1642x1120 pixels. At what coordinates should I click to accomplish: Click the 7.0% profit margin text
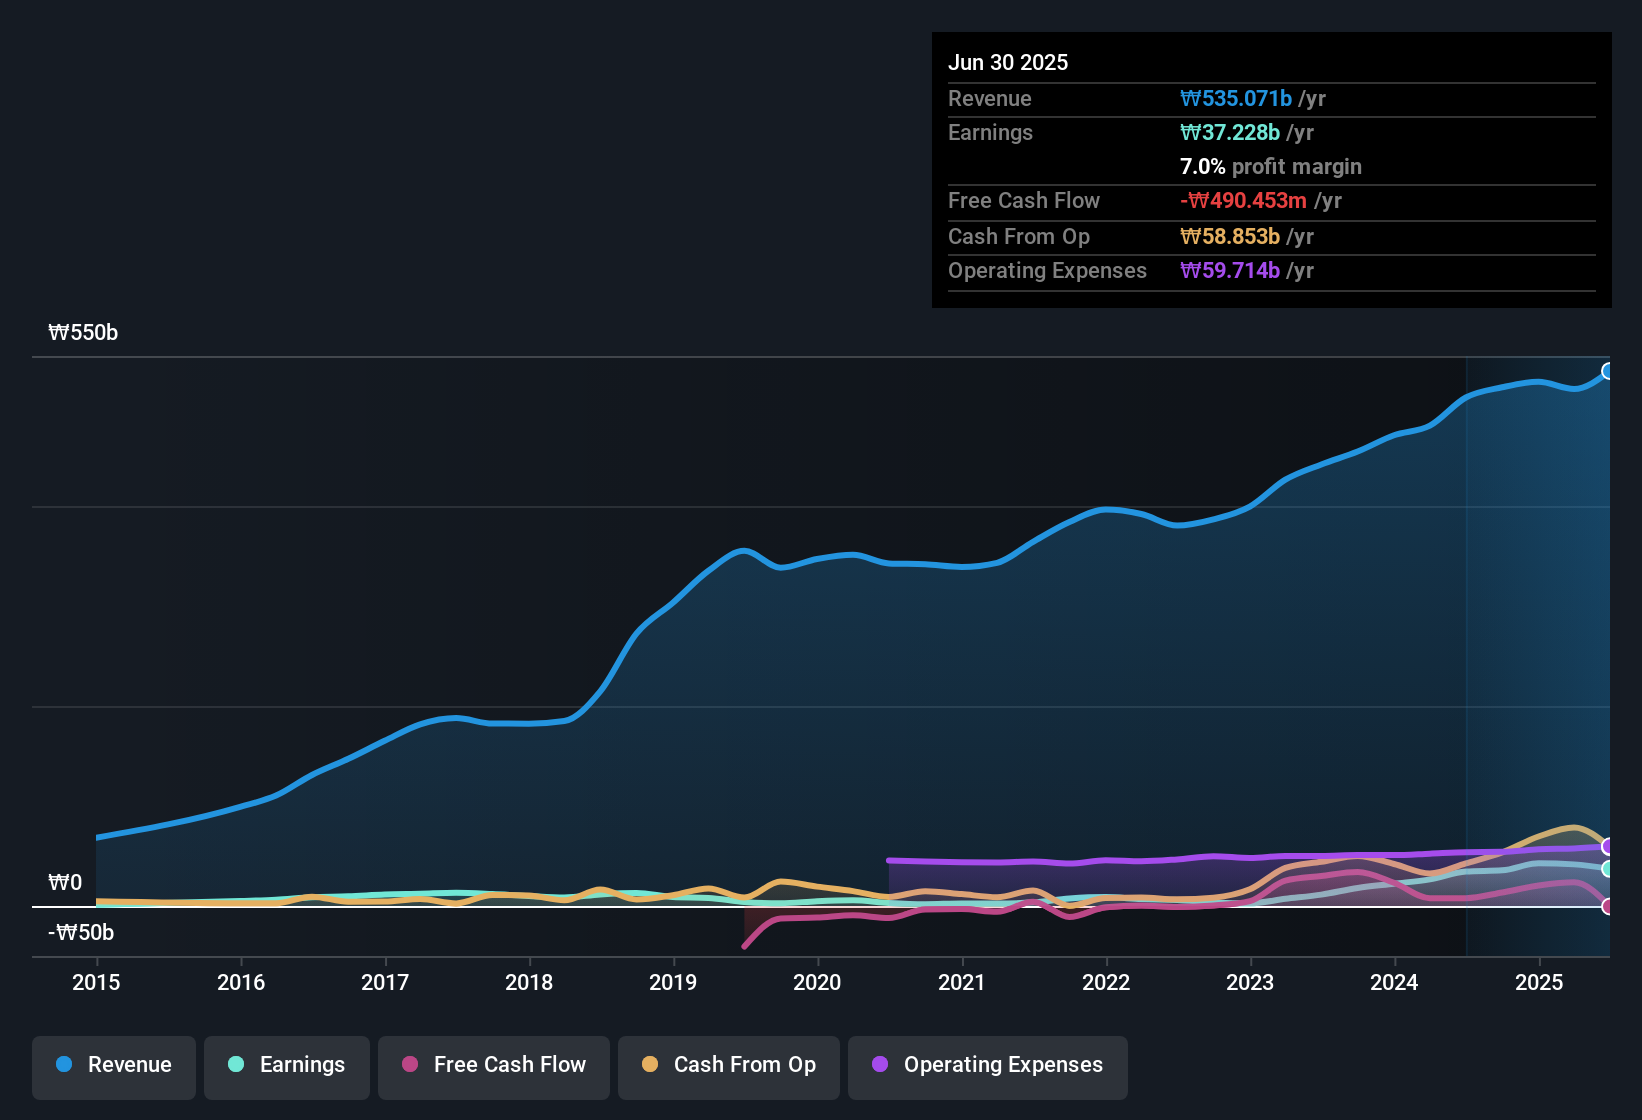(1271, 167)
